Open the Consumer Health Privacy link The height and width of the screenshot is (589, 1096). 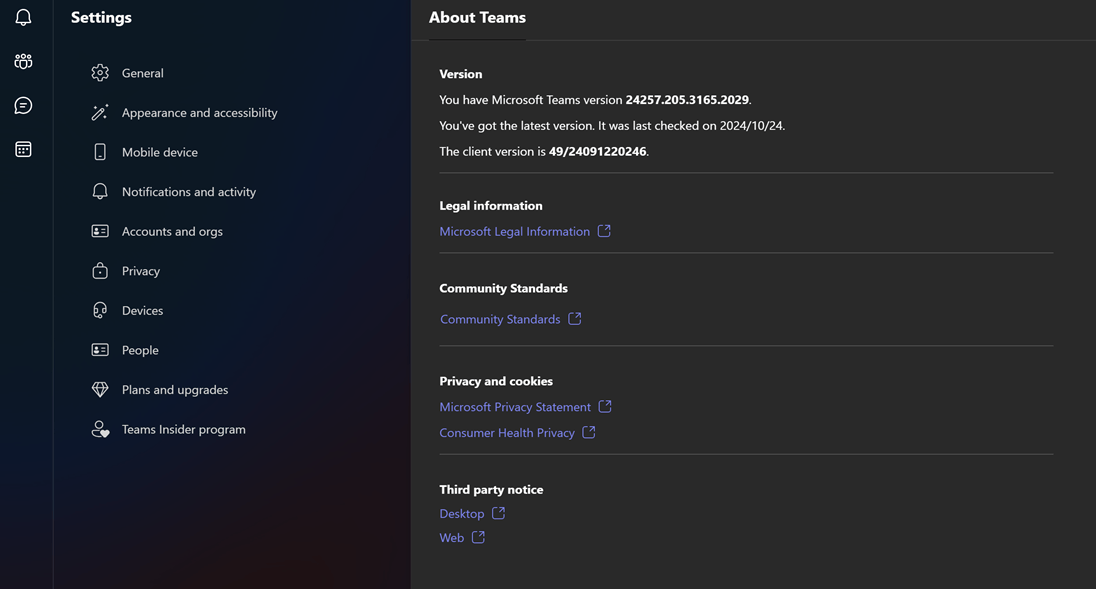pos(507,432)
